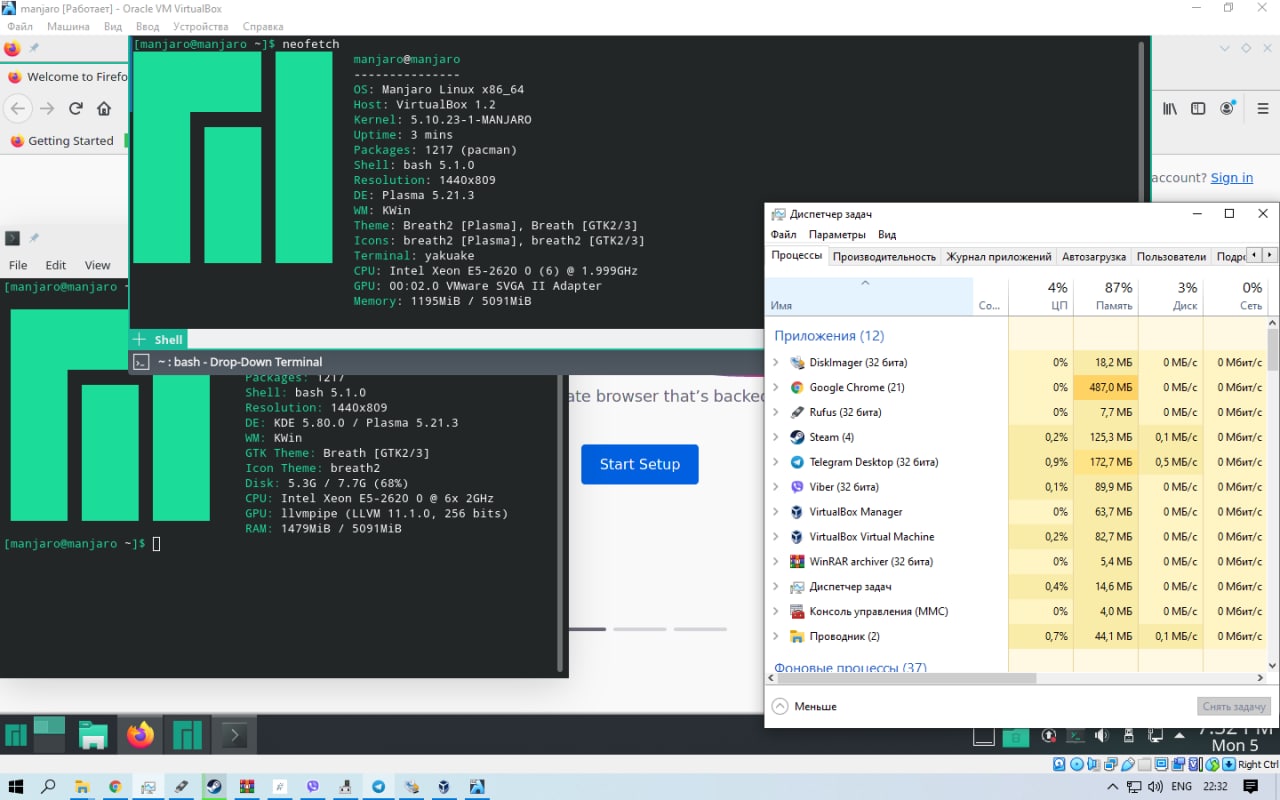Open terminal task in KDE panel
Screen dimensions: 1280x800
(233, 736)
